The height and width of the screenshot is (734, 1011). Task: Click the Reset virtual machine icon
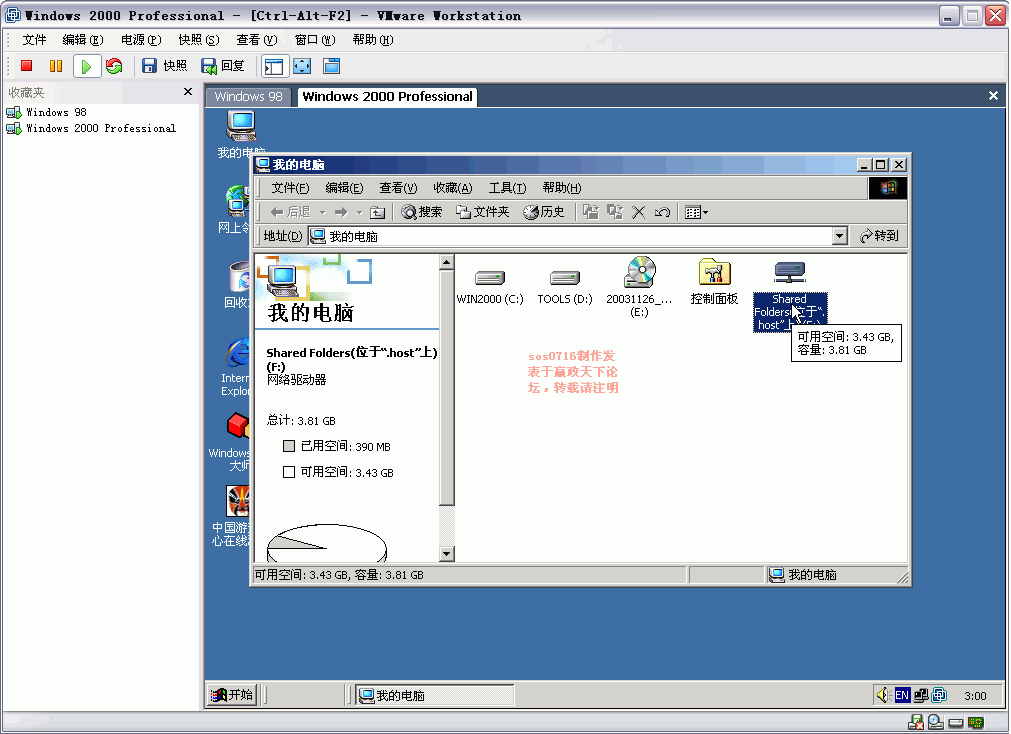click(114, 66)
